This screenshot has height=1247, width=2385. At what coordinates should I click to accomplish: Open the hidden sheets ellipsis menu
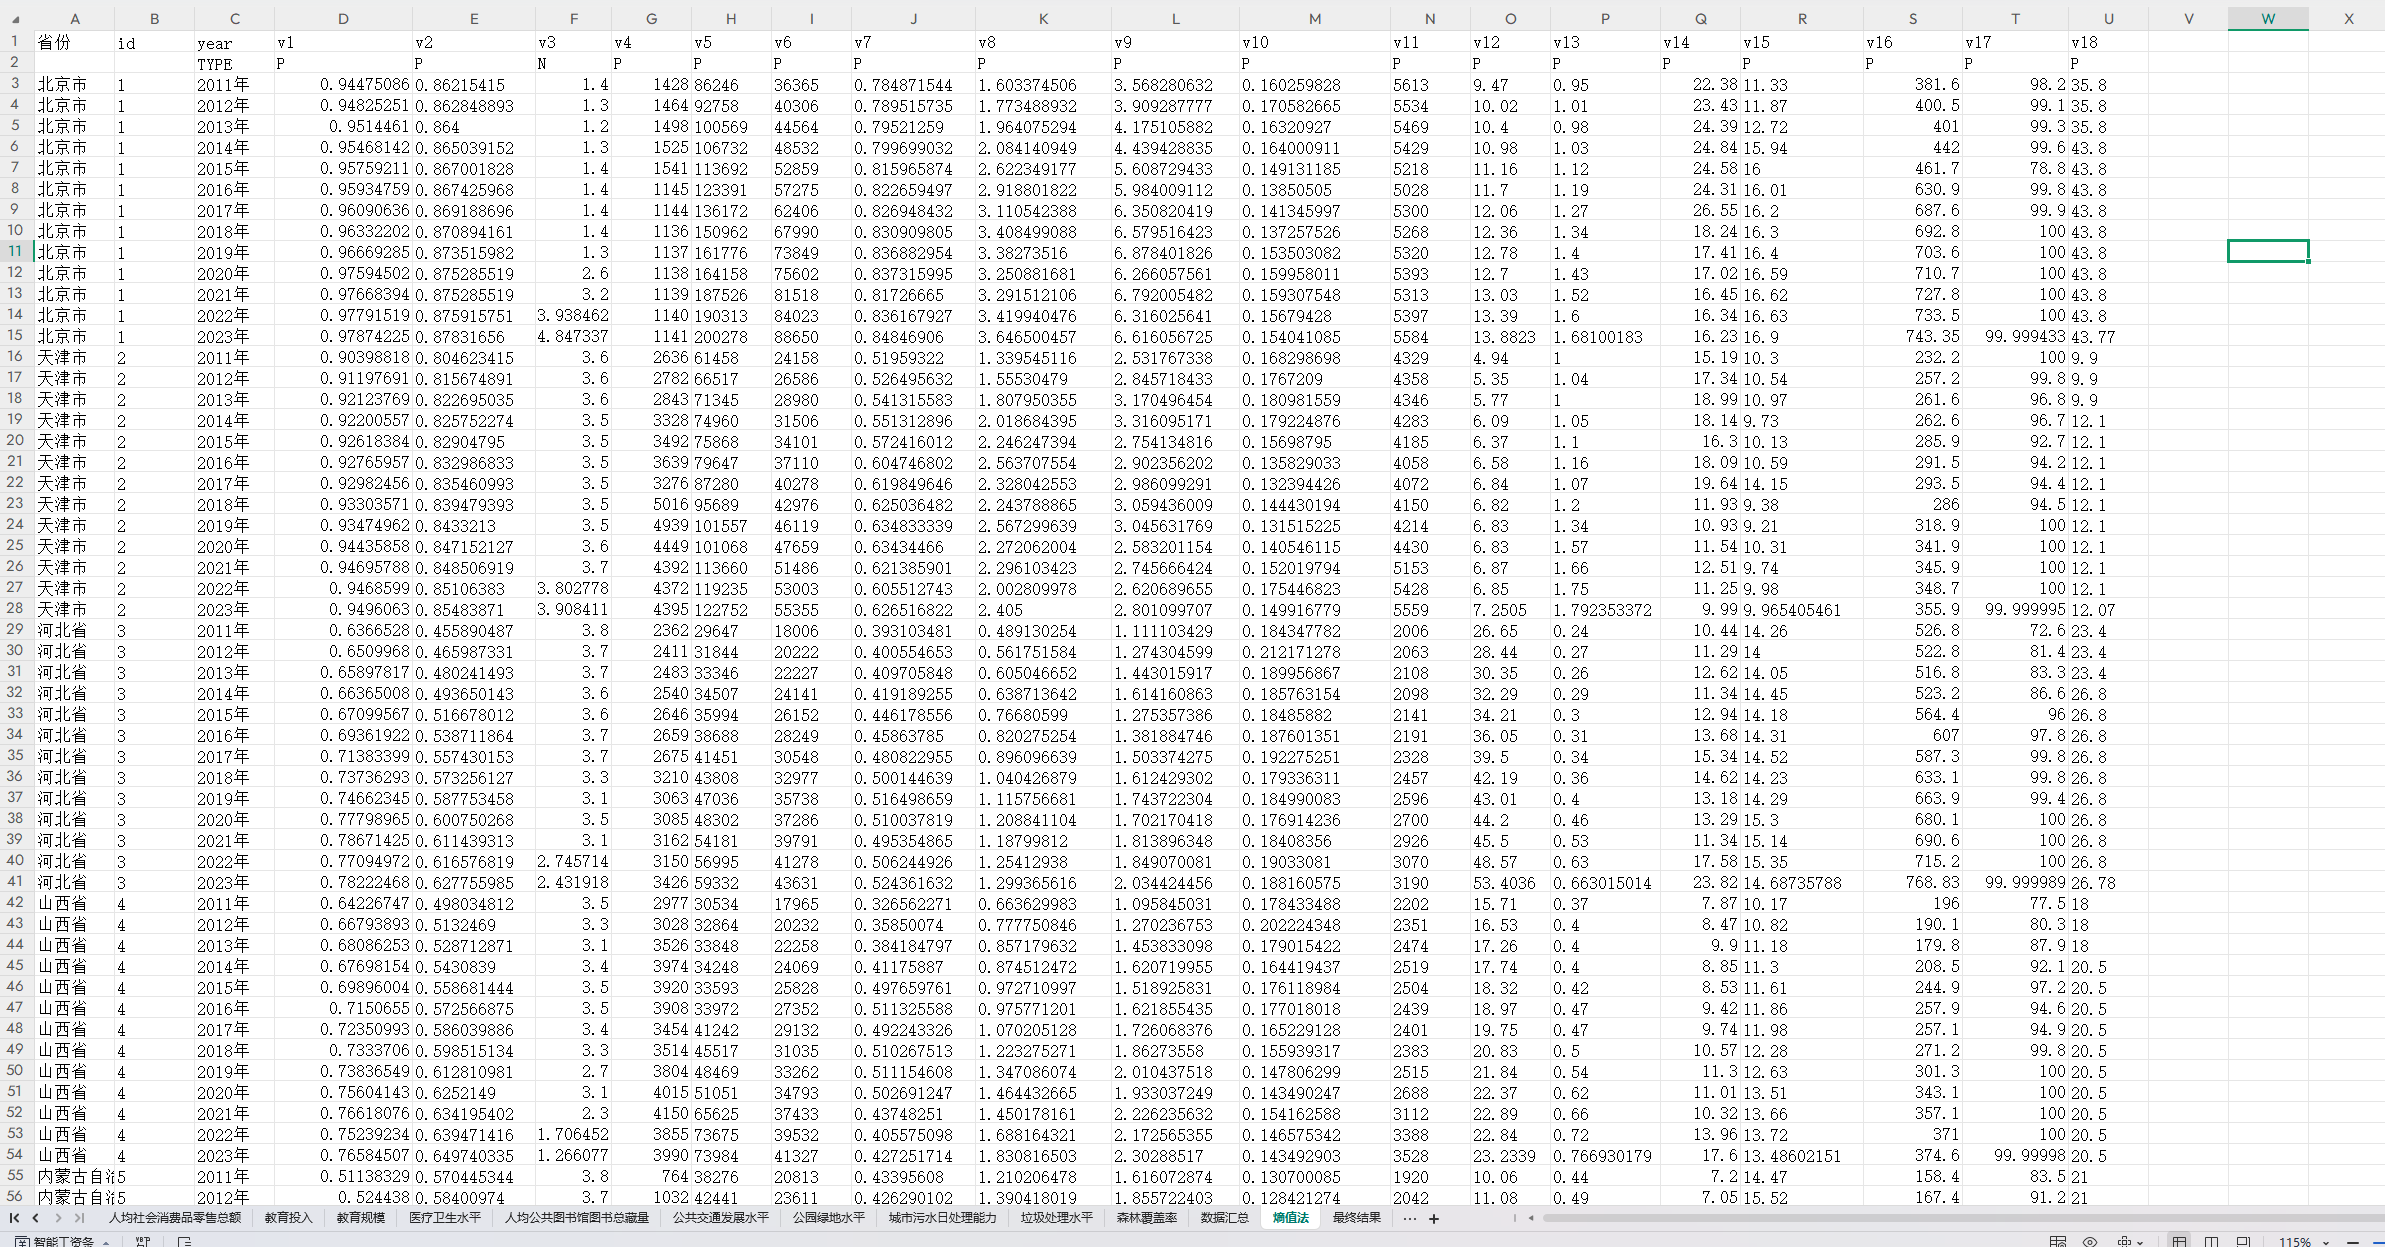tap(1409, 1218)
